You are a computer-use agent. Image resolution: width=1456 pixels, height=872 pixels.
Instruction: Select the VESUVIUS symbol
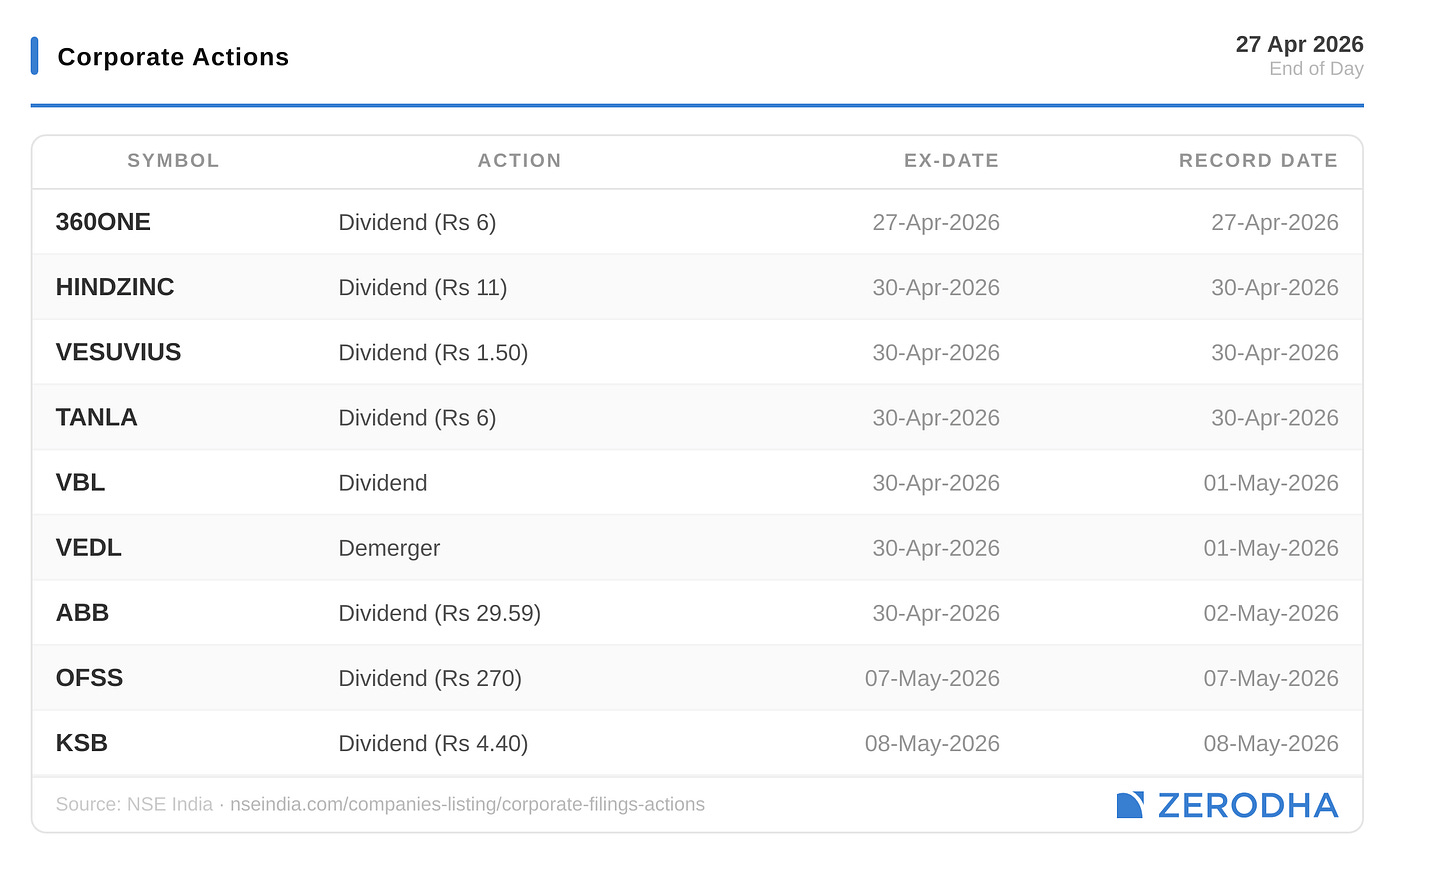point(118,352)
